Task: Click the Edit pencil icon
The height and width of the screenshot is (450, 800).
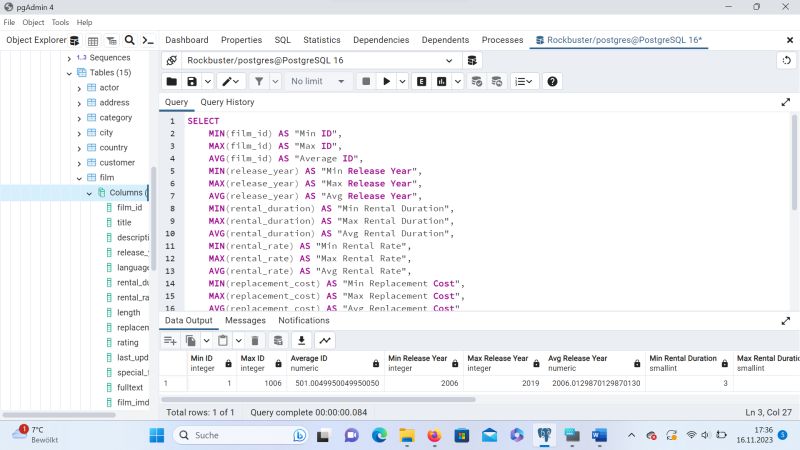Action: point(230,81)
